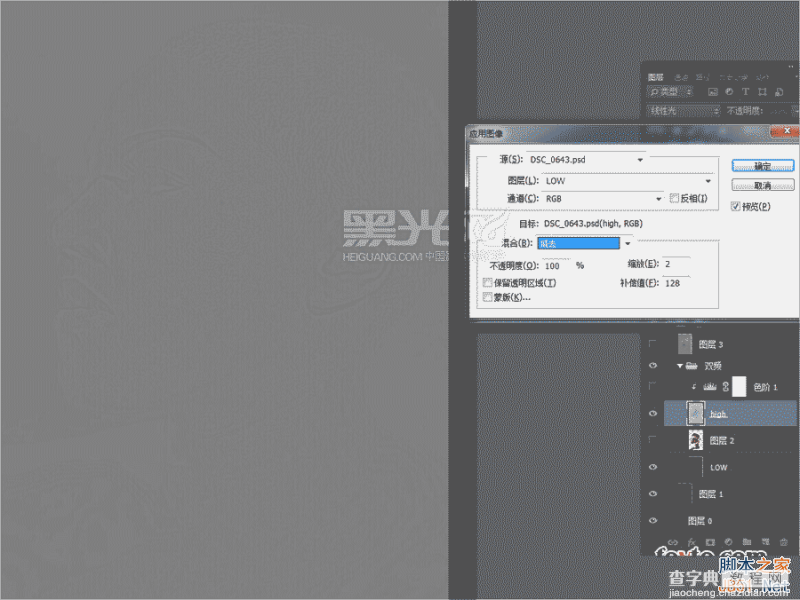This screenshot has width=800, height=600.
Task: Open the 线性光 blend mode dropdown
Action: pyautogui.click(x=683, y=111)
